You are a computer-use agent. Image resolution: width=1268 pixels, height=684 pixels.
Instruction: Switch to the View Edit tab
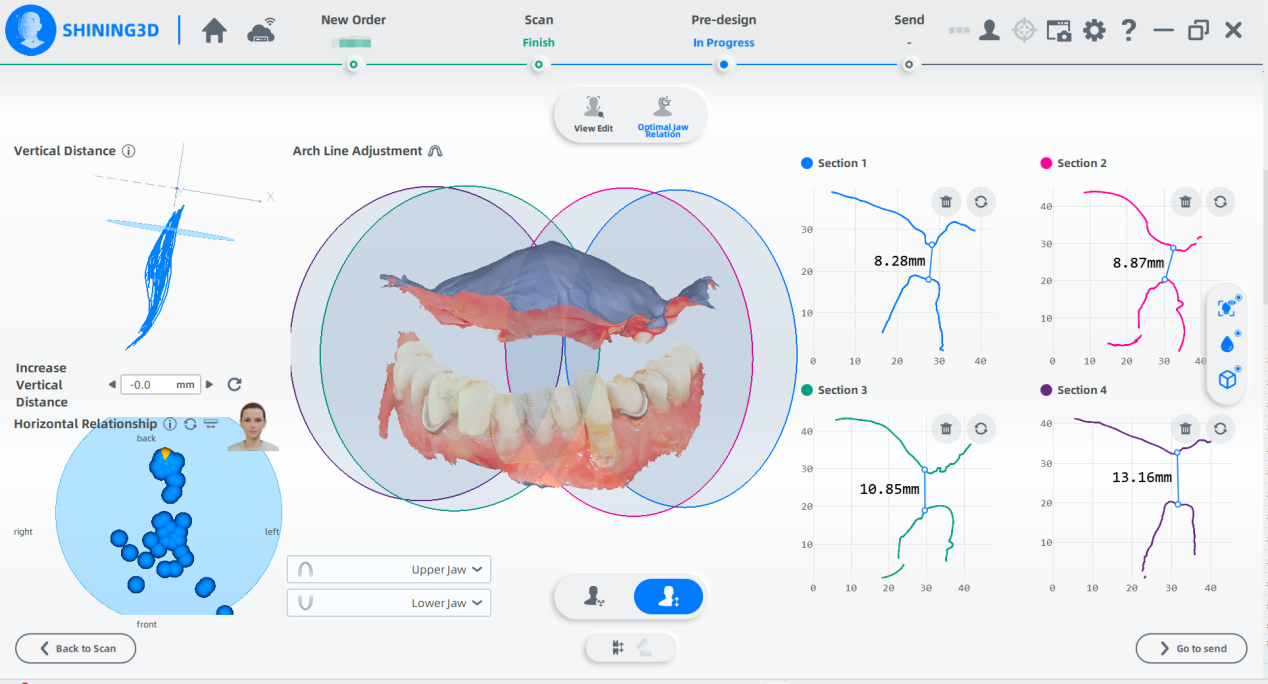point(593,114)
